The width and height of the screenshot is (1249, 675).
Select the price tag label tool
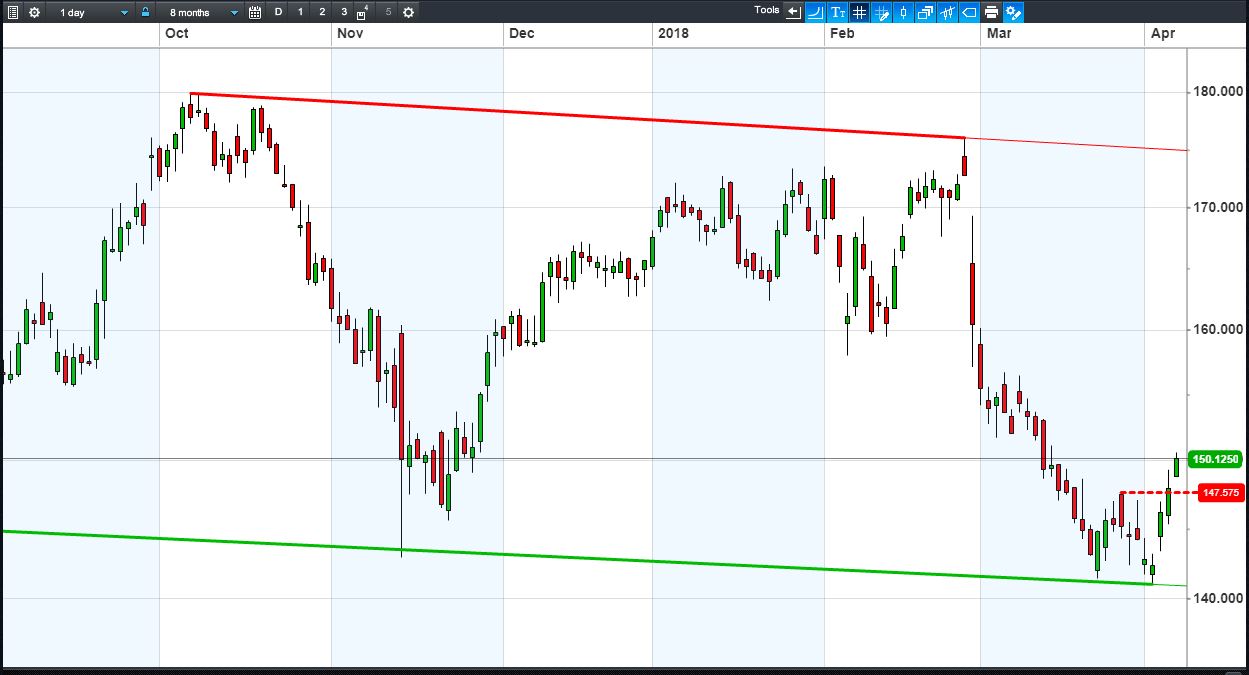(970, 12)
